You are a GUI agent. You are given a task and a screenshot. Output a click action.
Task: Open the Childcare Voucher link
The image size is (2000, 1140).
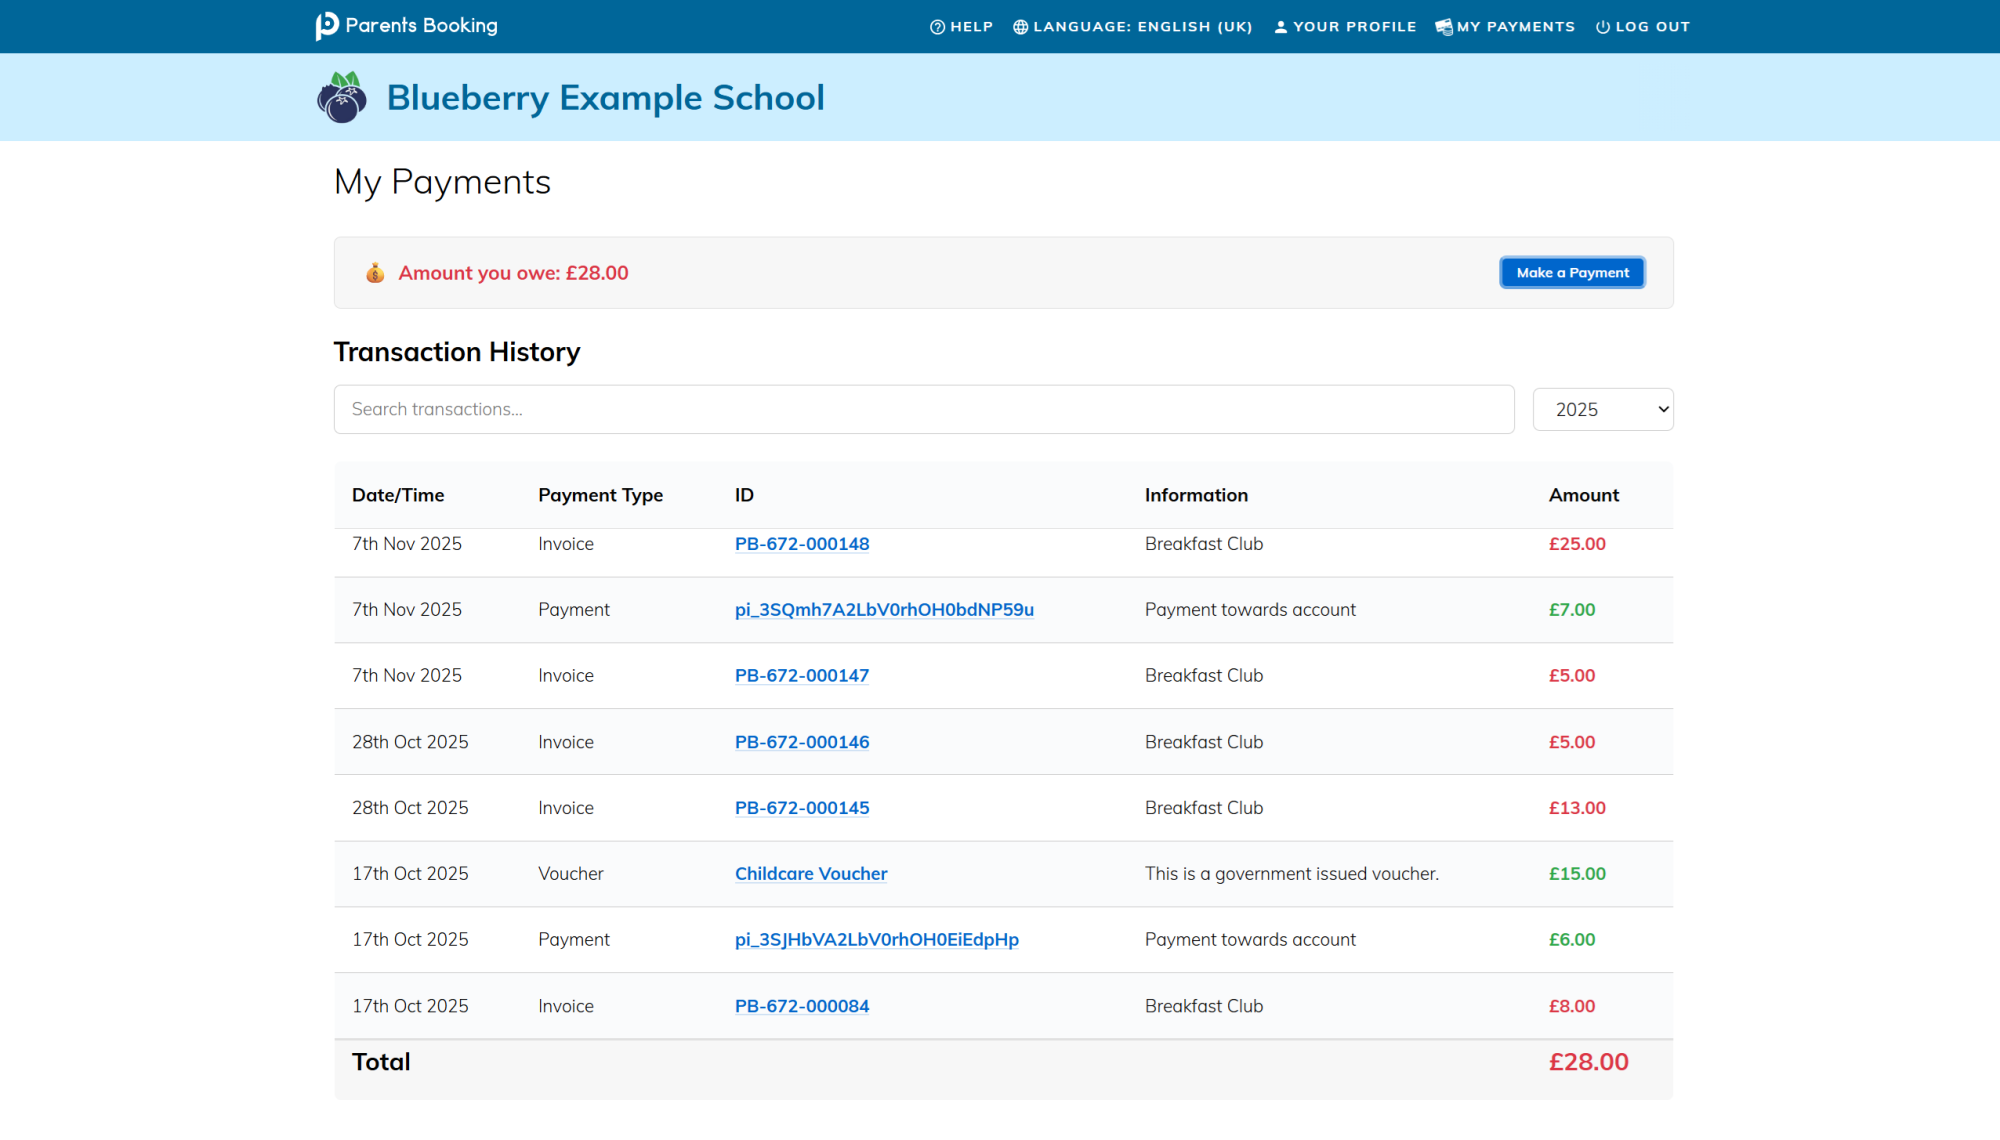pos(810,874)
